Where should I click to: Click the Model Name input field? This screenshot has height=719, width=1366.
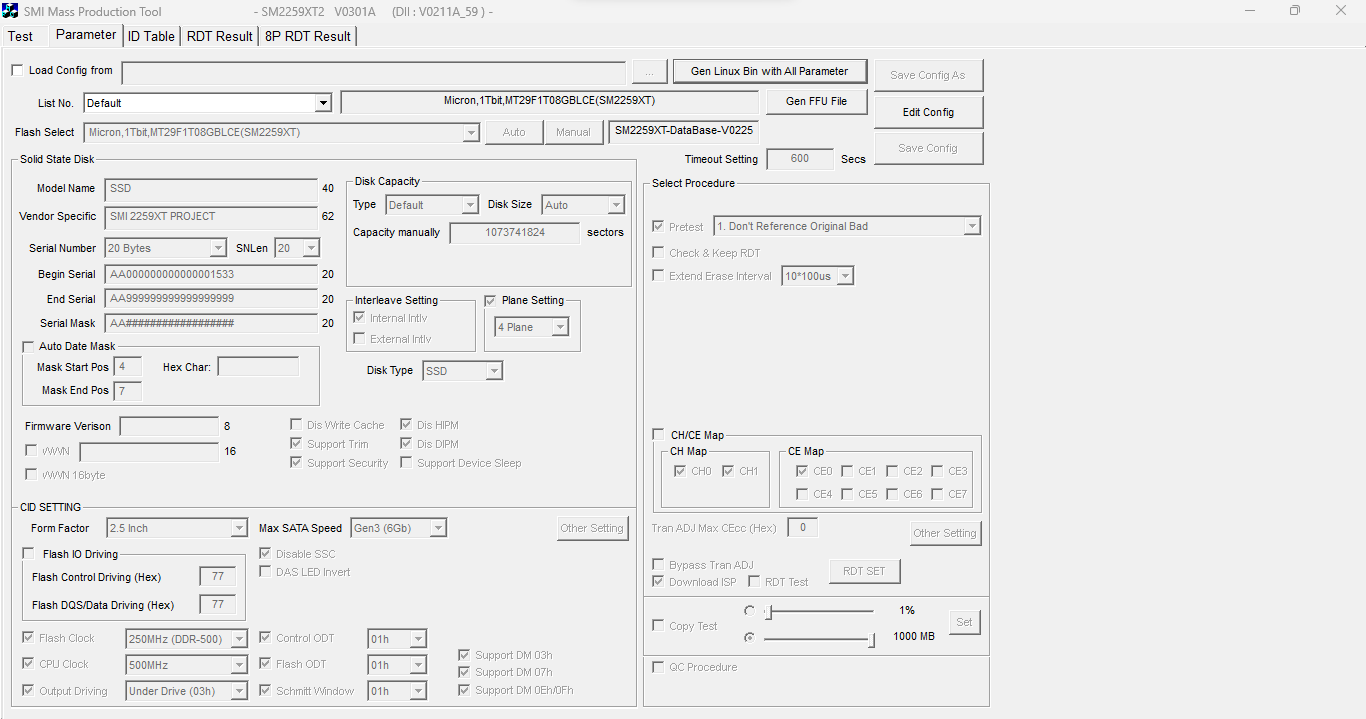[211, 189]
